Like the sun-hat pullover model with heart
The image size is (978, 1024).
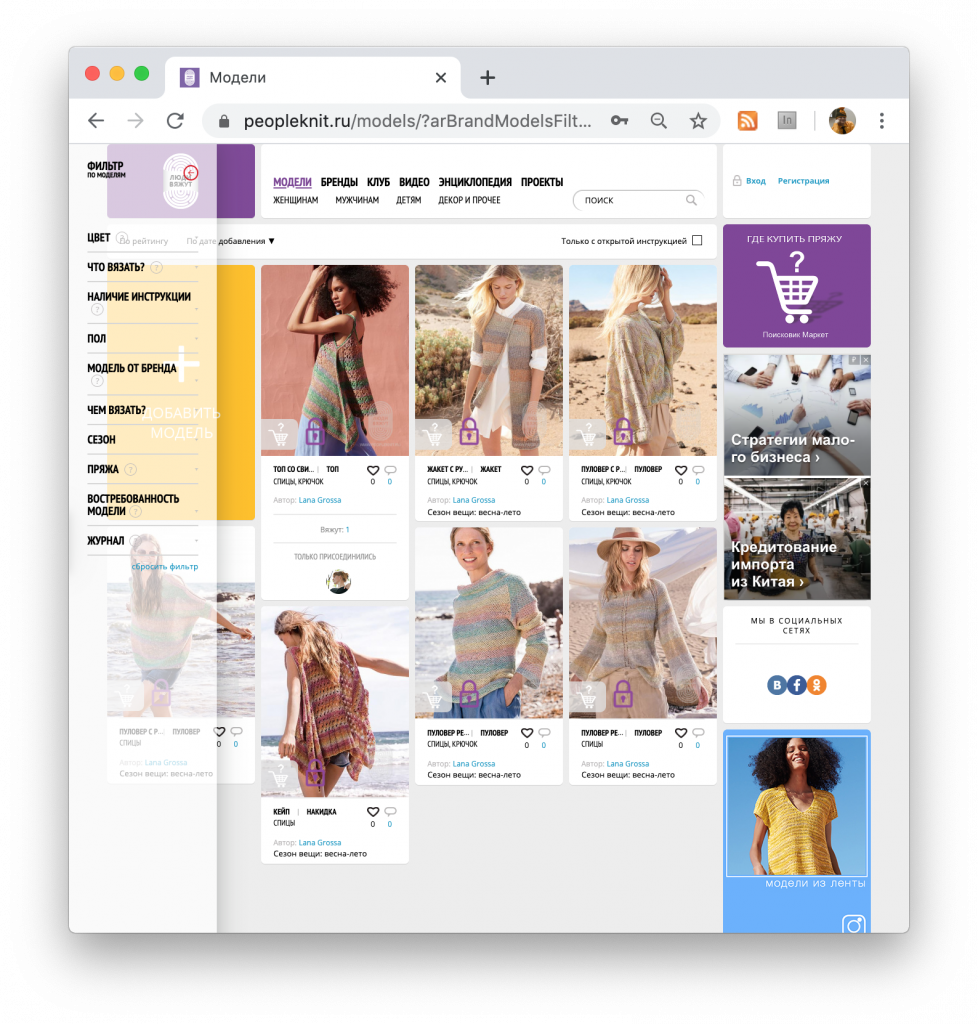[x=681, y=733]
